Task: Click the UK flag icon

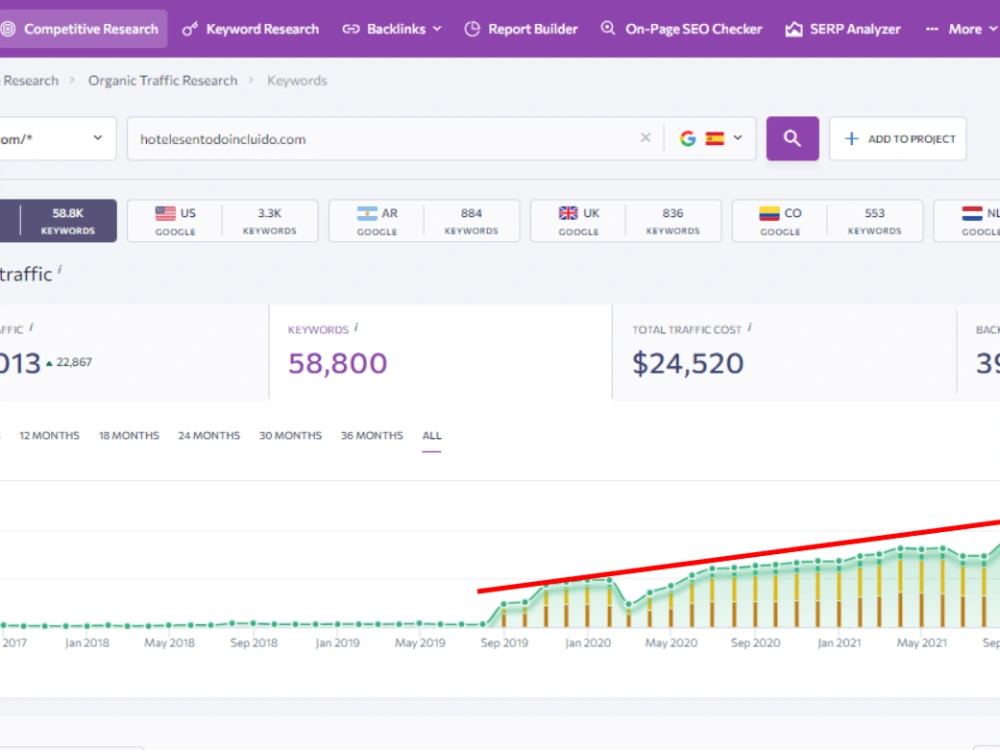Action: click(568, 213)
